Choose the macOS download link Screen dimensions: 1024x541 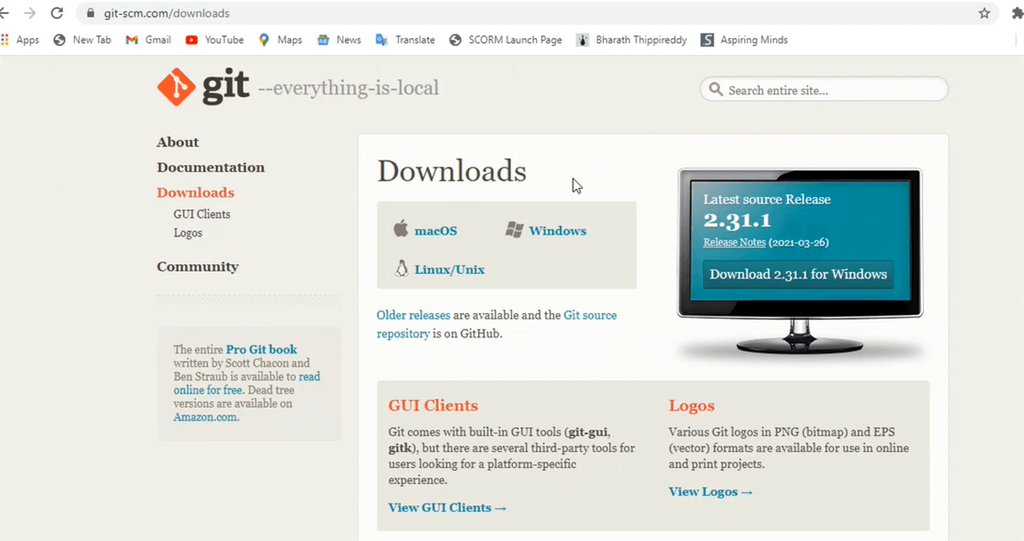436,231
